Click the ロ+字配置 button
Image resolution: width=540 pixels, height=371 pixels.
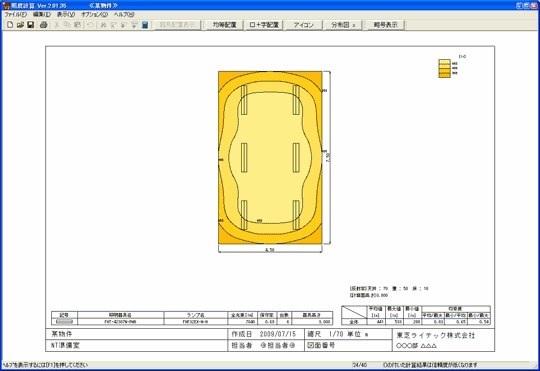coord(264,25)
